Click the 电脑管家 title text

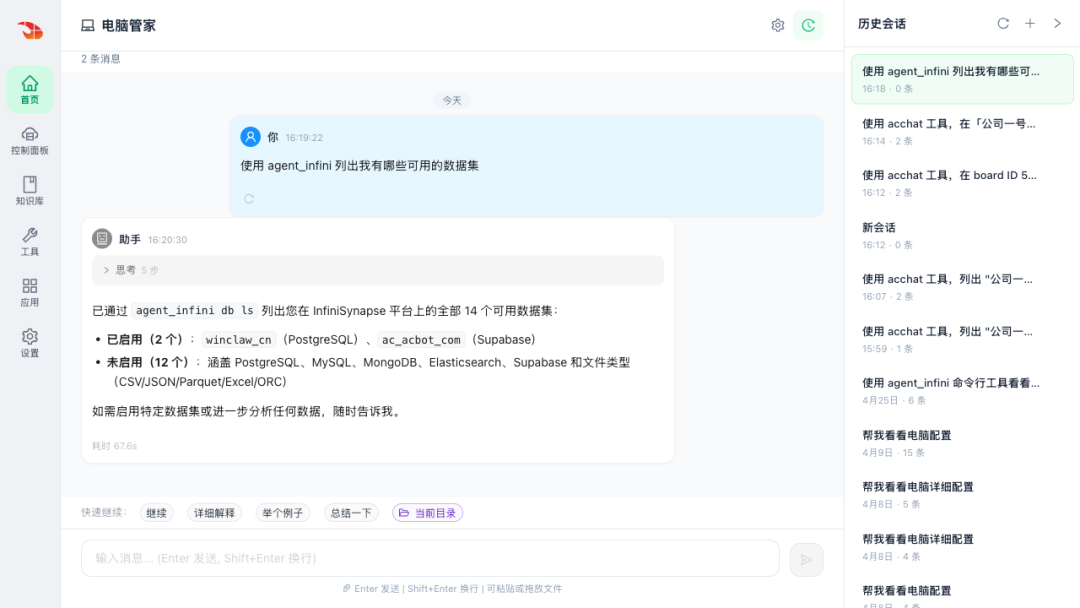pyautogui.click(x=129, y=25)
